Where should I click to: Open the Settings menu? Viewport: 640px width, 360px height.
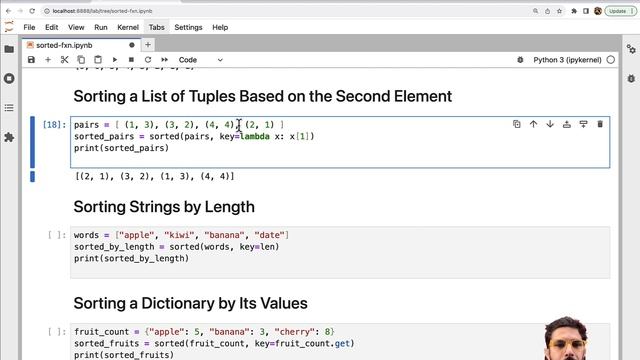tap(188, 27)
